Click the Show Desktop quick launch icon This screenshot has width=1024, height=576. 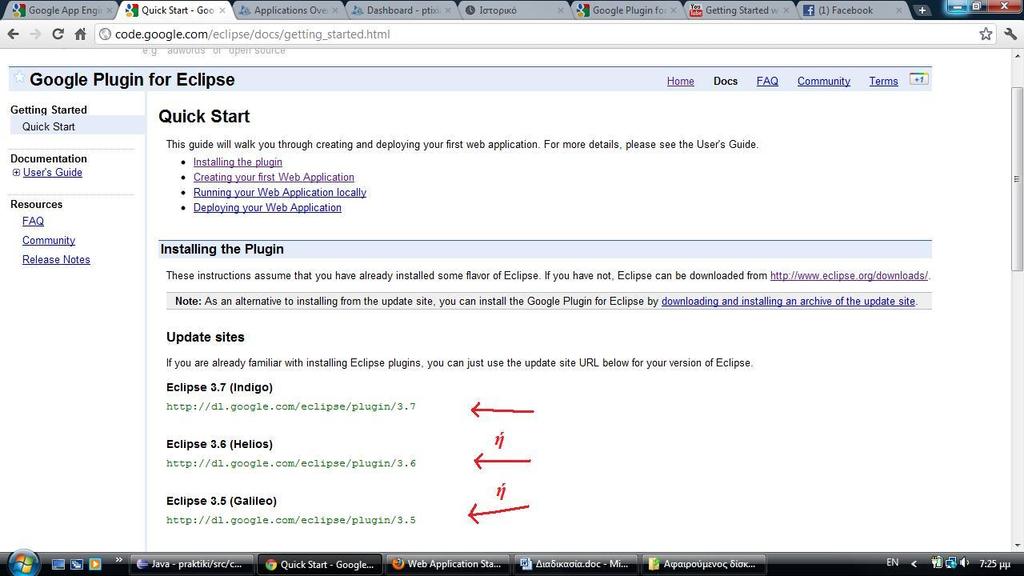coord(58,564)
